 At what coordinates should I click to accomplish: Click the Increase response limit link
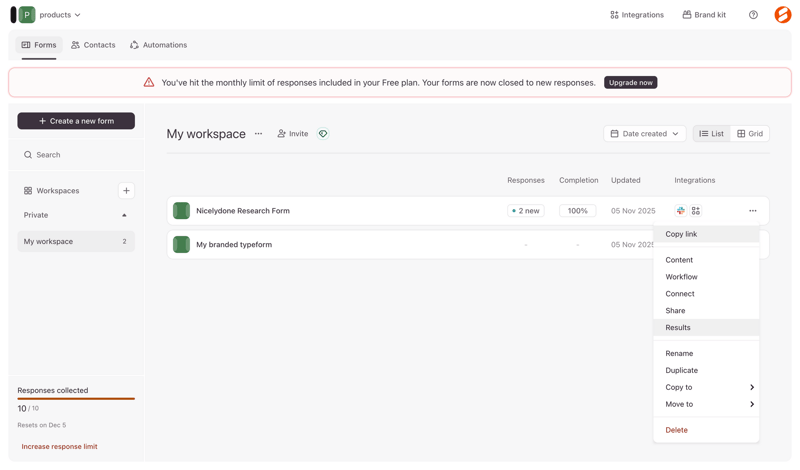click(59, 447)
